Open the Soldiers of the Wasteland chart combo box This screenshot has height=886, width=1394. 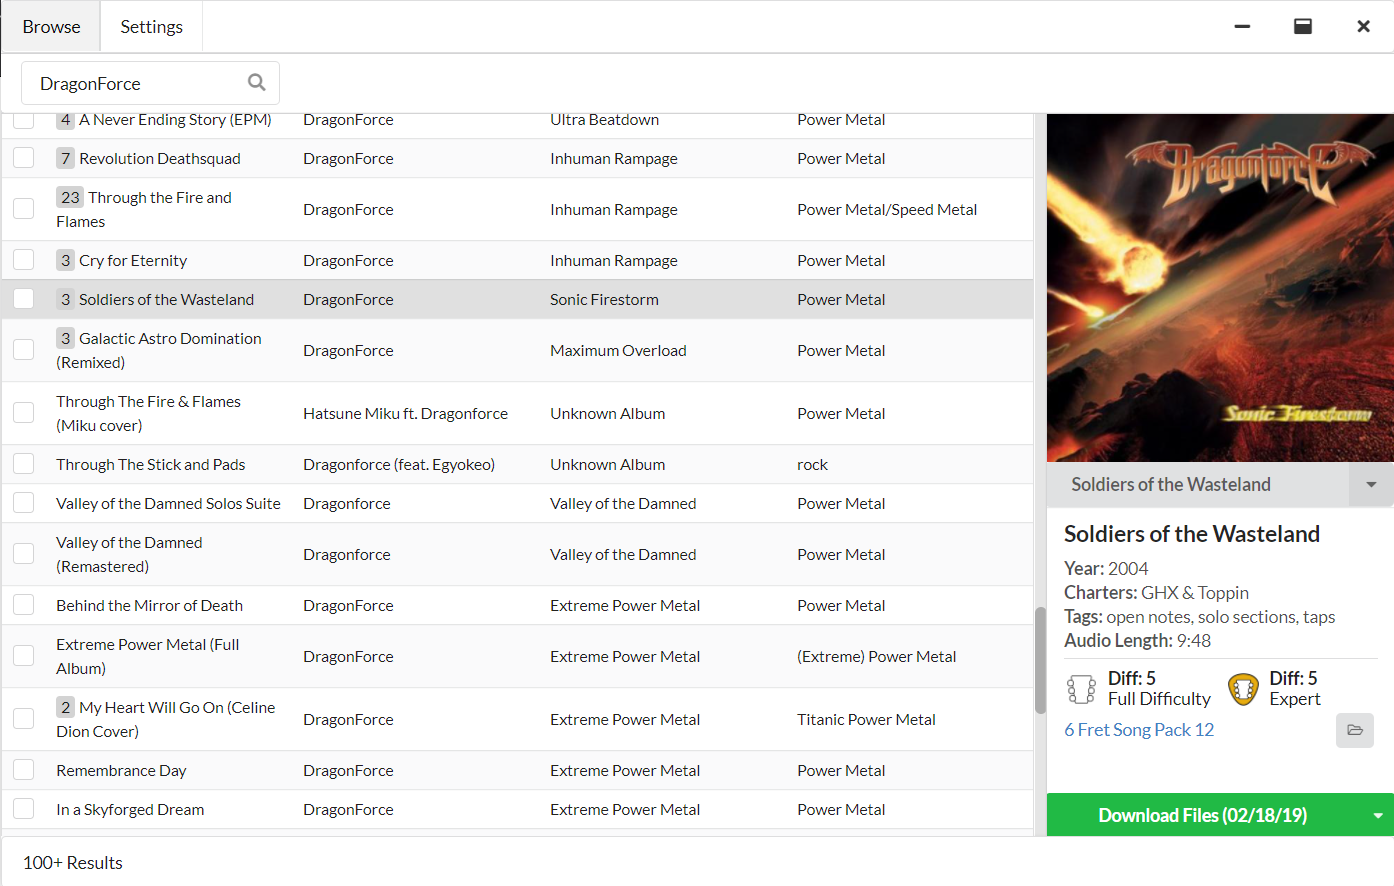point(1197,485)
